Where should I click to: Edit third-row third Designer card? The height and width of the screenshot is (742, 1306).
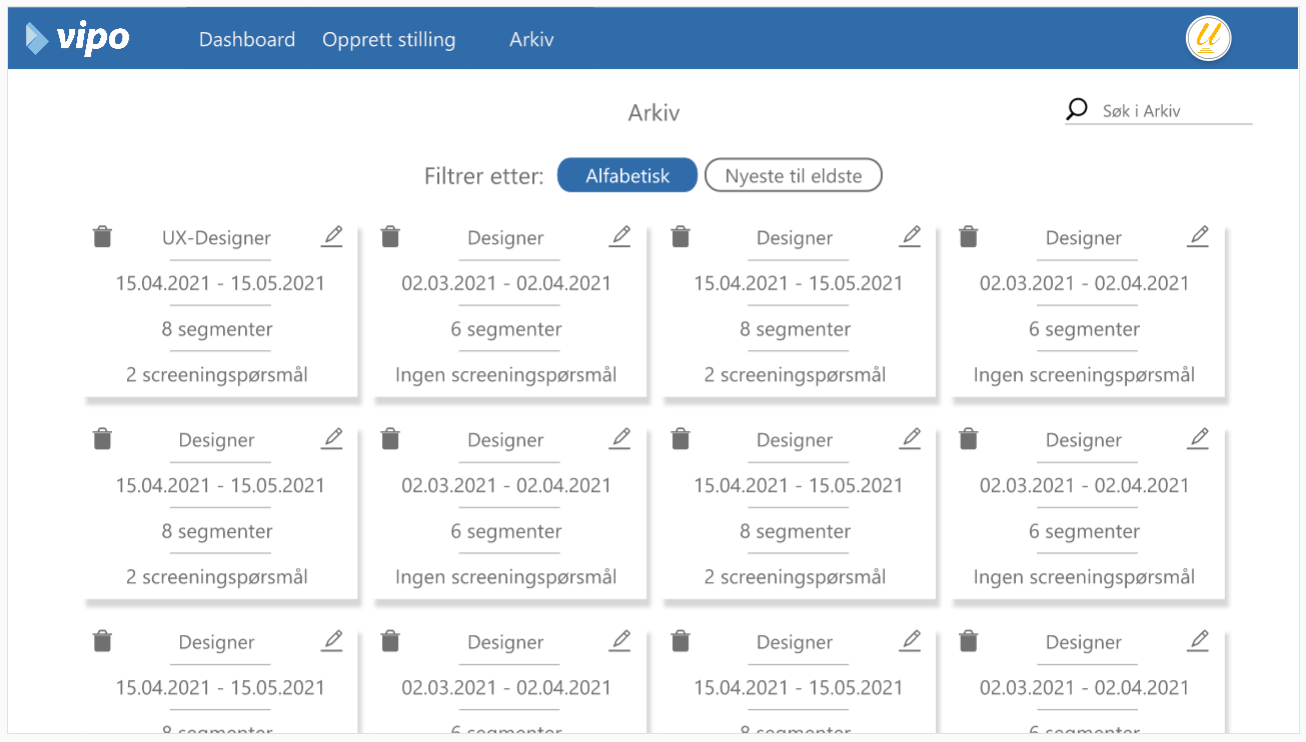[x=910, y=641]
